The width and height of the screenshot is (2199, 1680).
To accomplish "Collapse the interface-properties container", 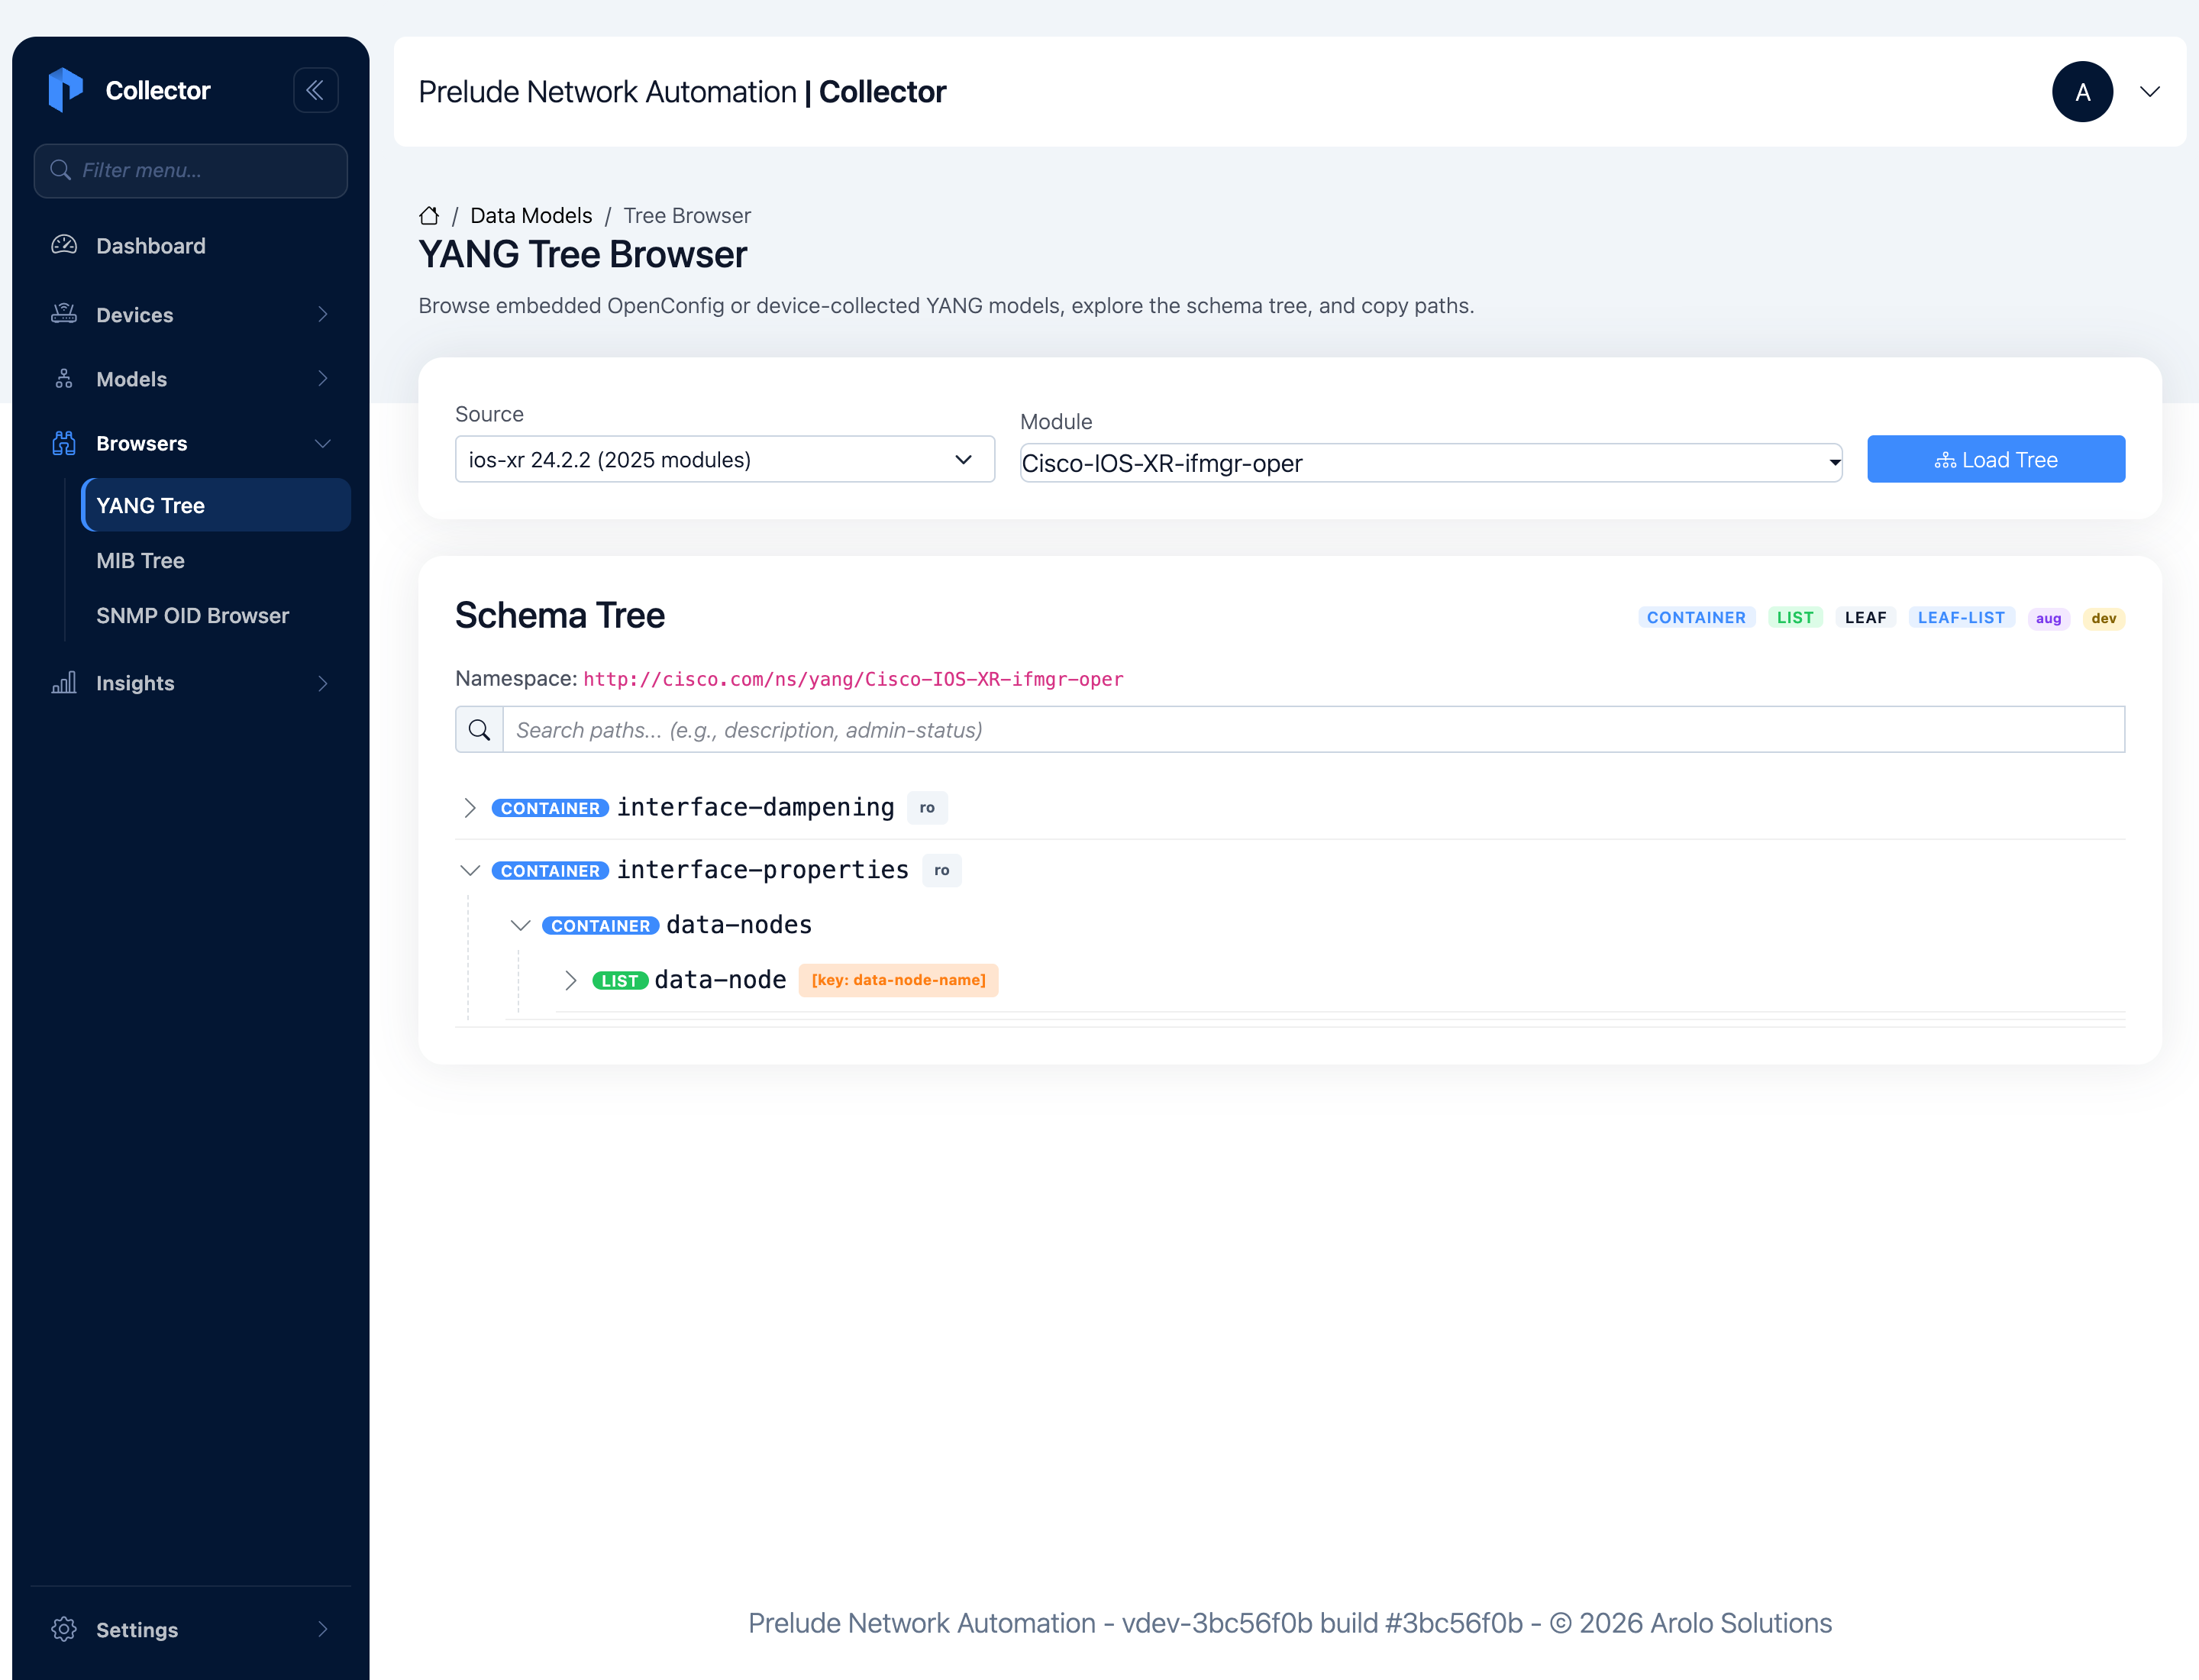I will point(470,871).
